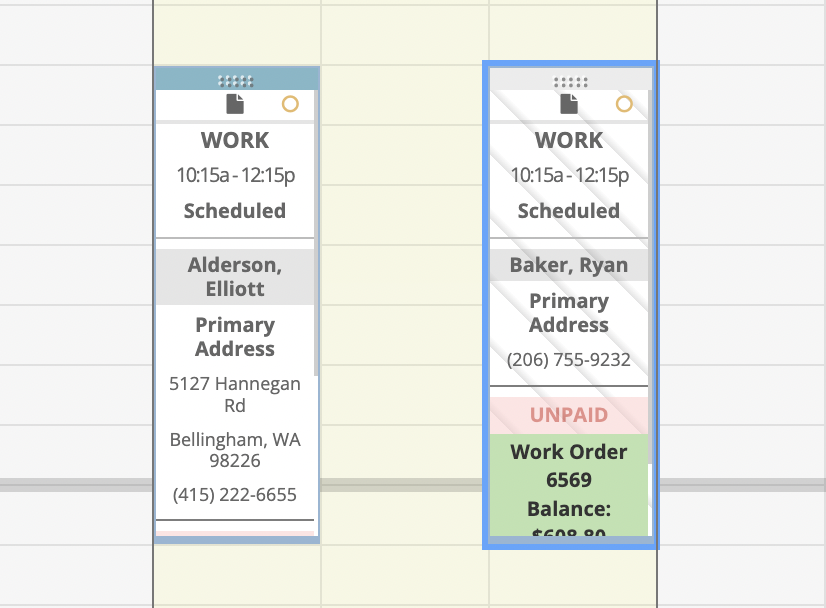Click Primary Address on Alderson's card
This screenshot has height=608, width=826.
(x=235, y=337)
